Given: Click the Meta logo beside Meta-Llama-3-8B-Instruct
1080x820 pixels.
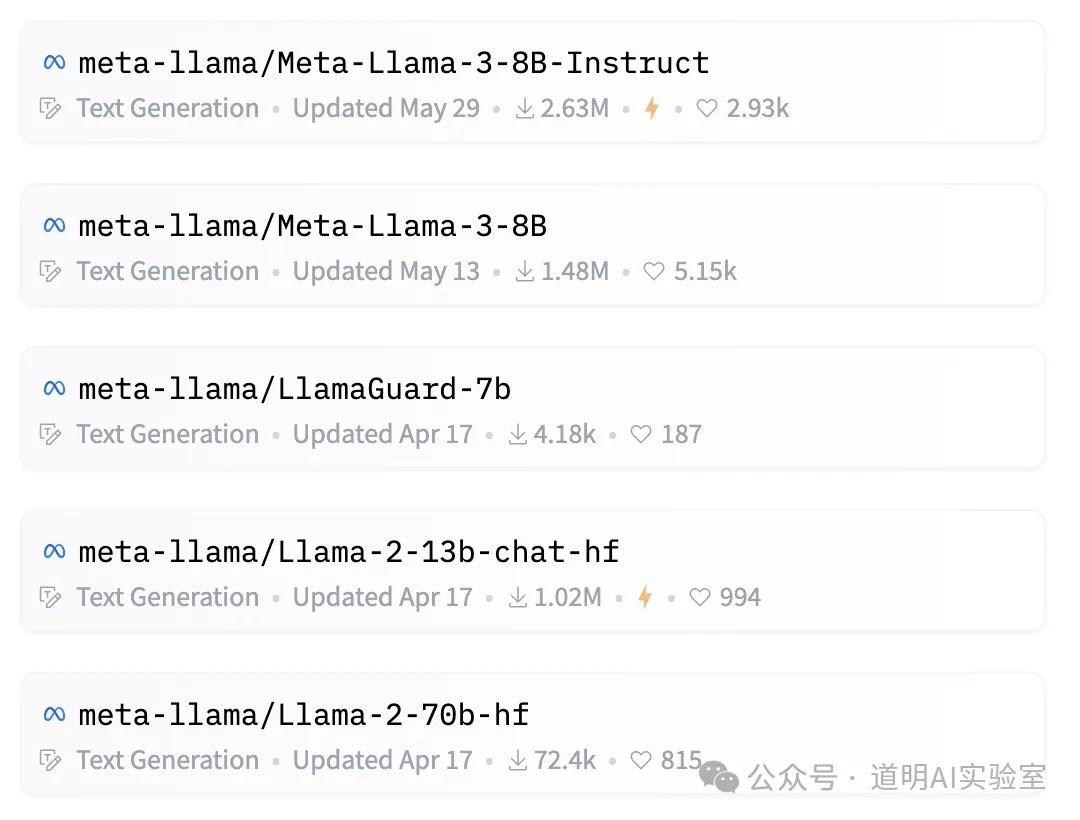Looking at the screenshot, I should coord(55,62).
